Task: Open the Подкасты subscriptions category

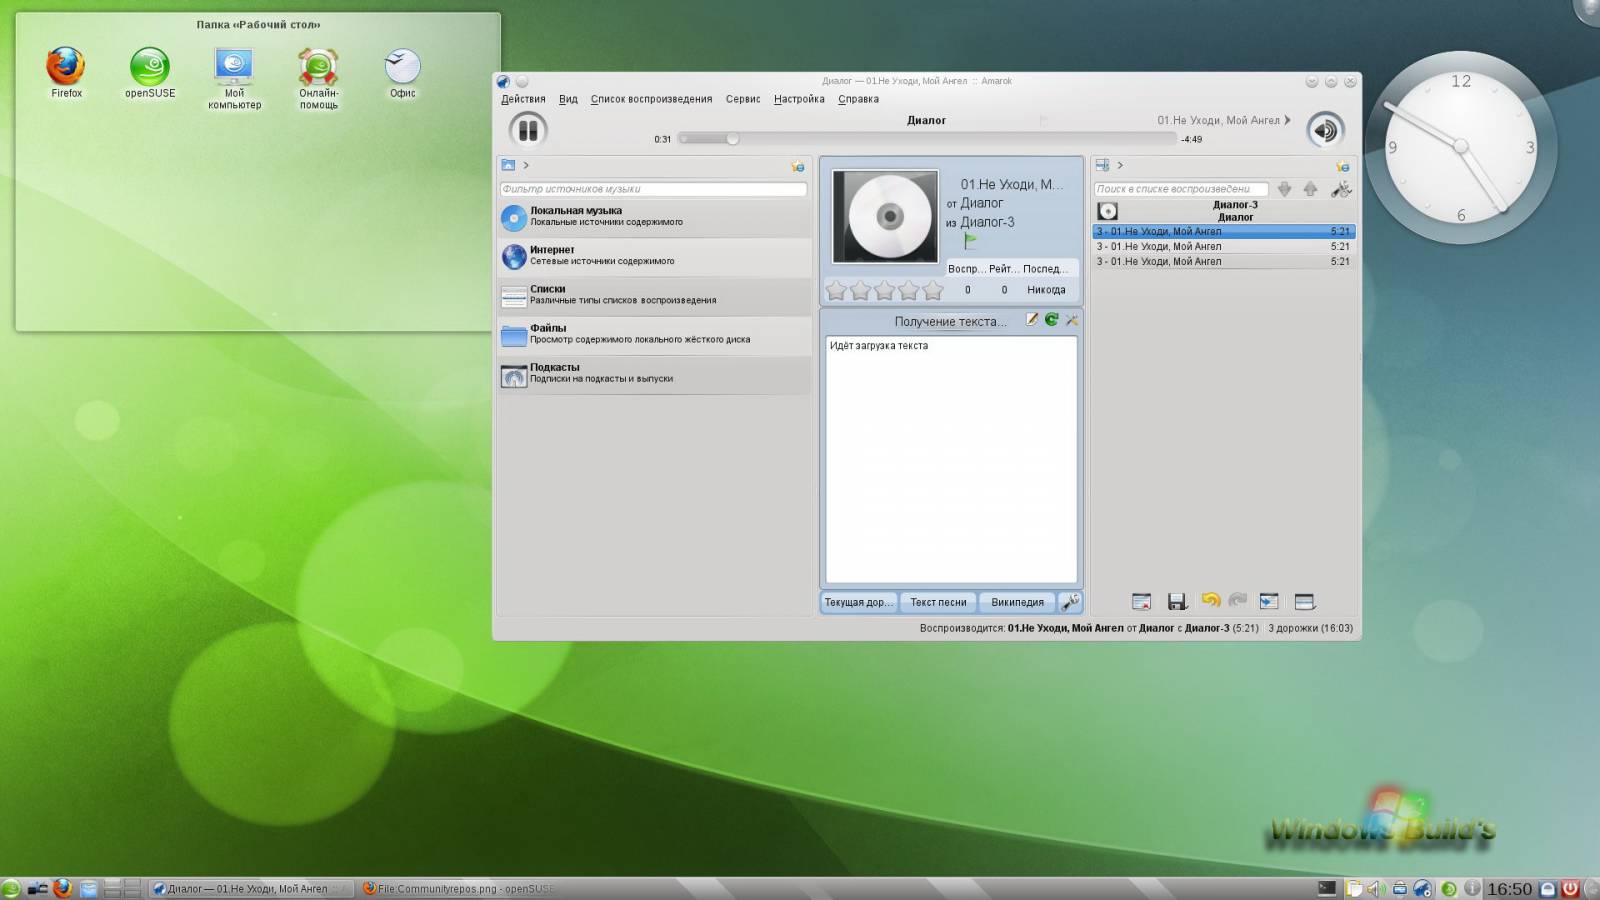Action: [x=654, y=373]
